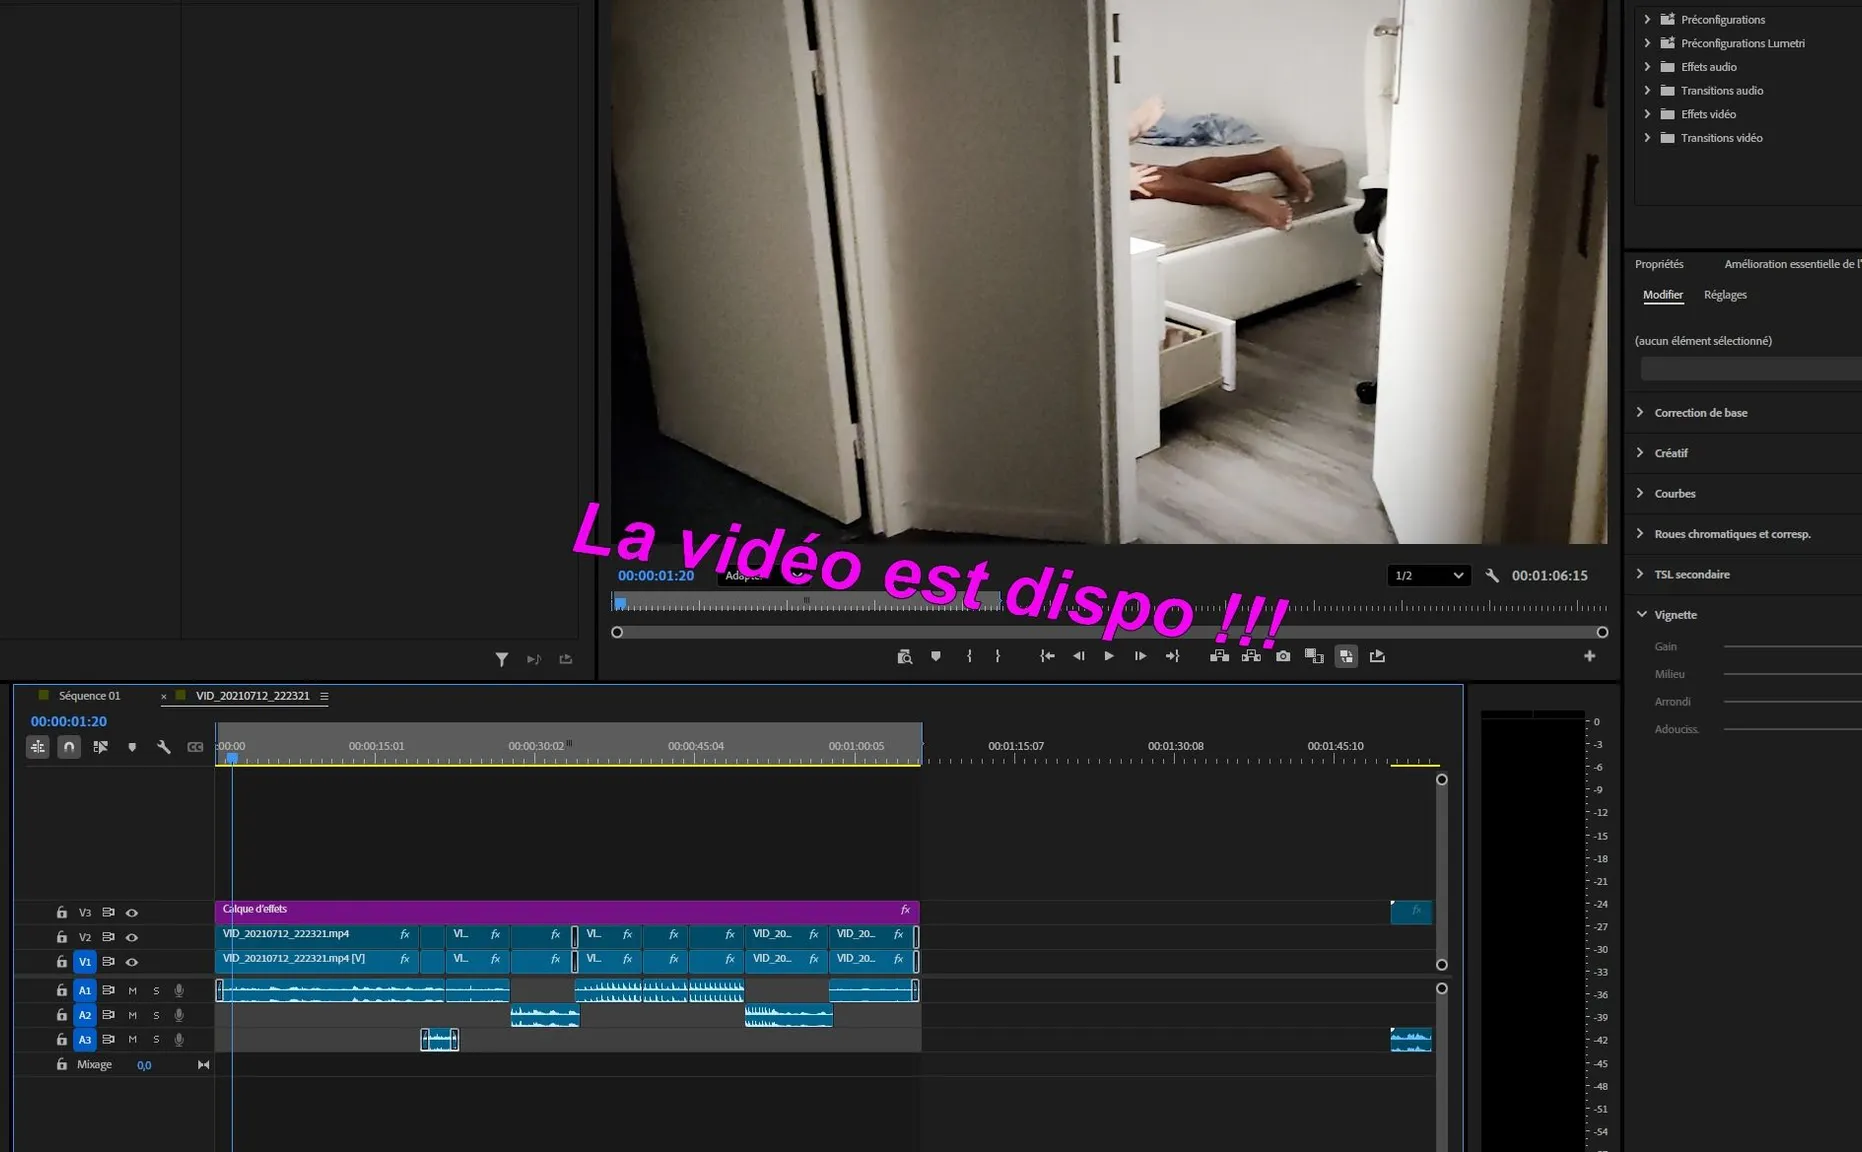Click the Export Frame camera icon
This screenshot has width=1862, height=1152.
click(1283, 656)
